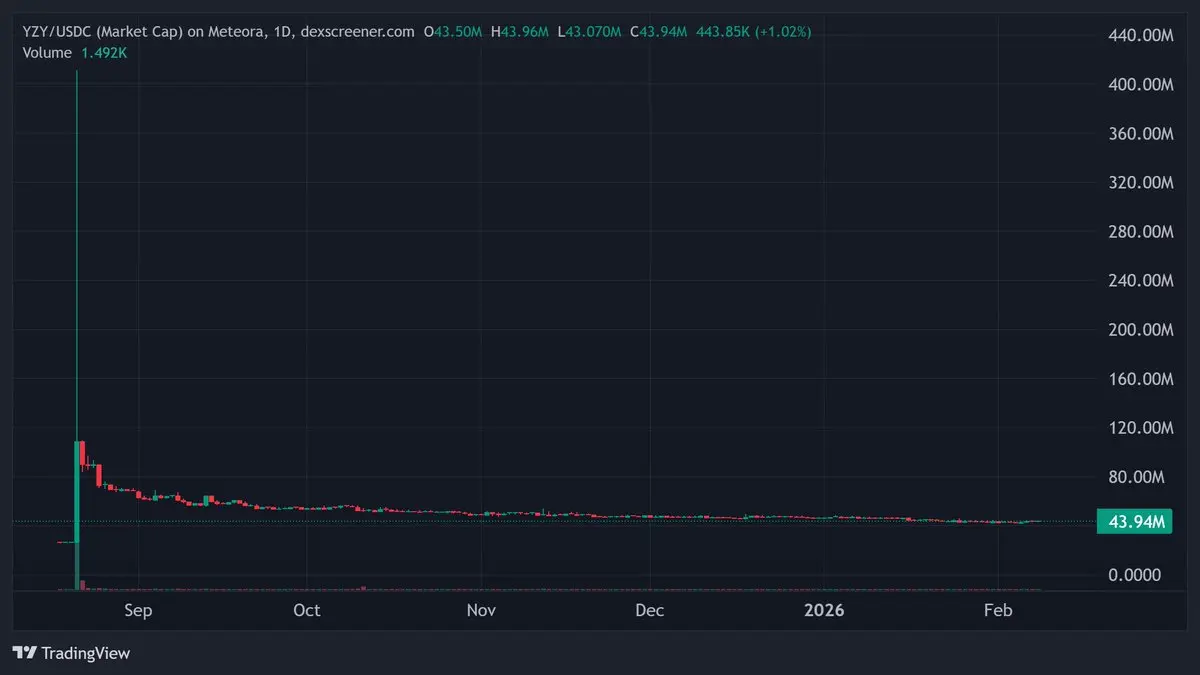Image resolution: width=1200 pixels, height=675 pixels.
Task: Click the Sep label on time axis
Action: pos(138,610)
